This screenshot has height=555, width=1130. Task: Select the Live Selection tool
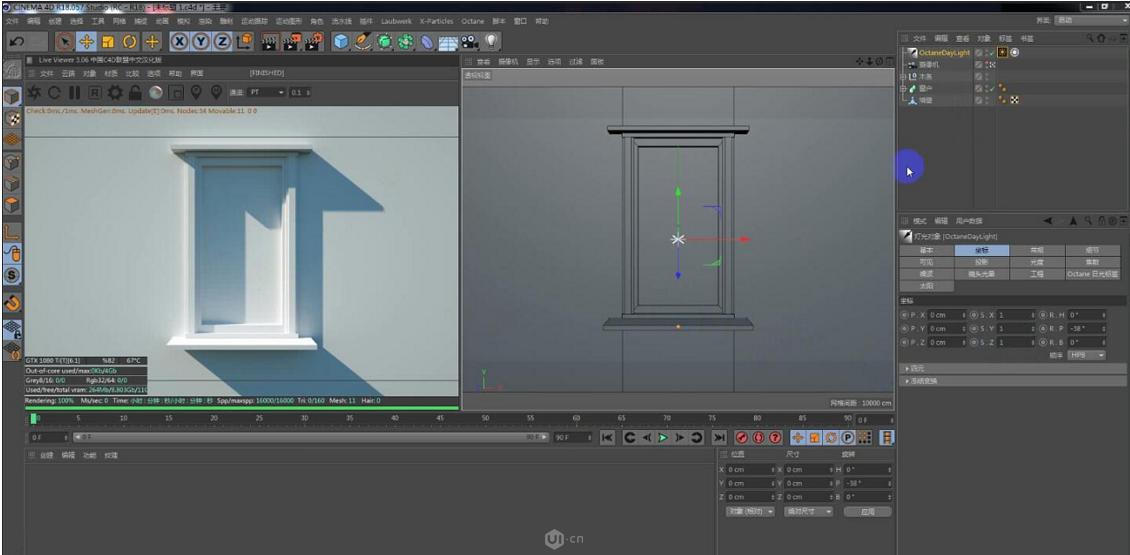pyautogui.click(x=65, y=42)
